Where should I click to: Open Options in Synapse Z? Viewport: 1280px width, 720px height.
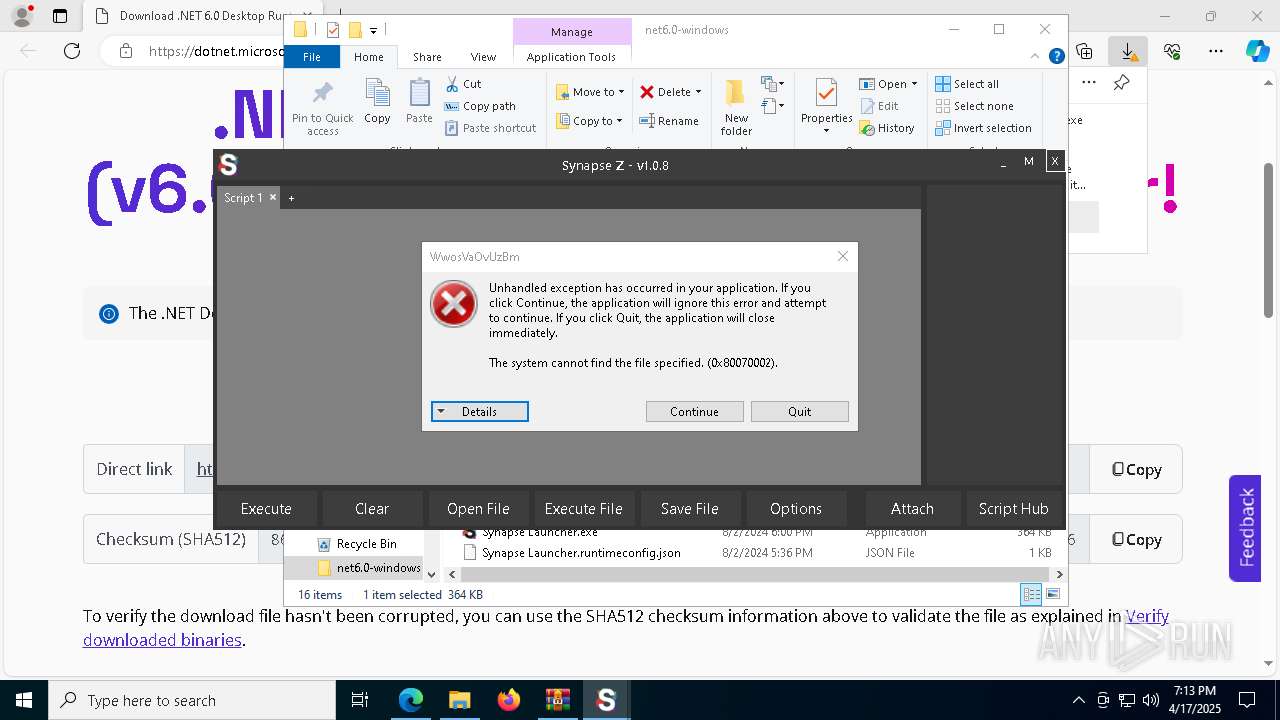pos(796,508)
